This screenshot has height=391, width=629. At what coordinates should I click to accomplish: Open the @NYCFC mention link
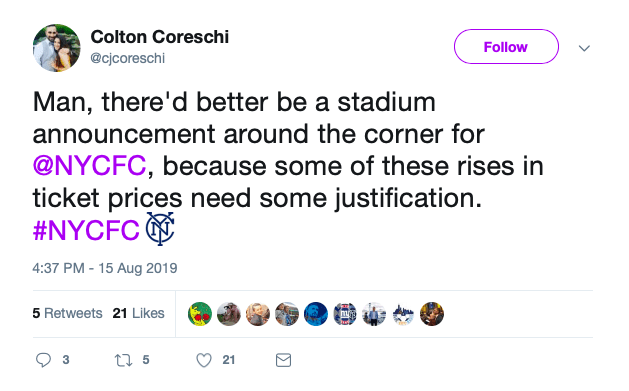[89, 166]
